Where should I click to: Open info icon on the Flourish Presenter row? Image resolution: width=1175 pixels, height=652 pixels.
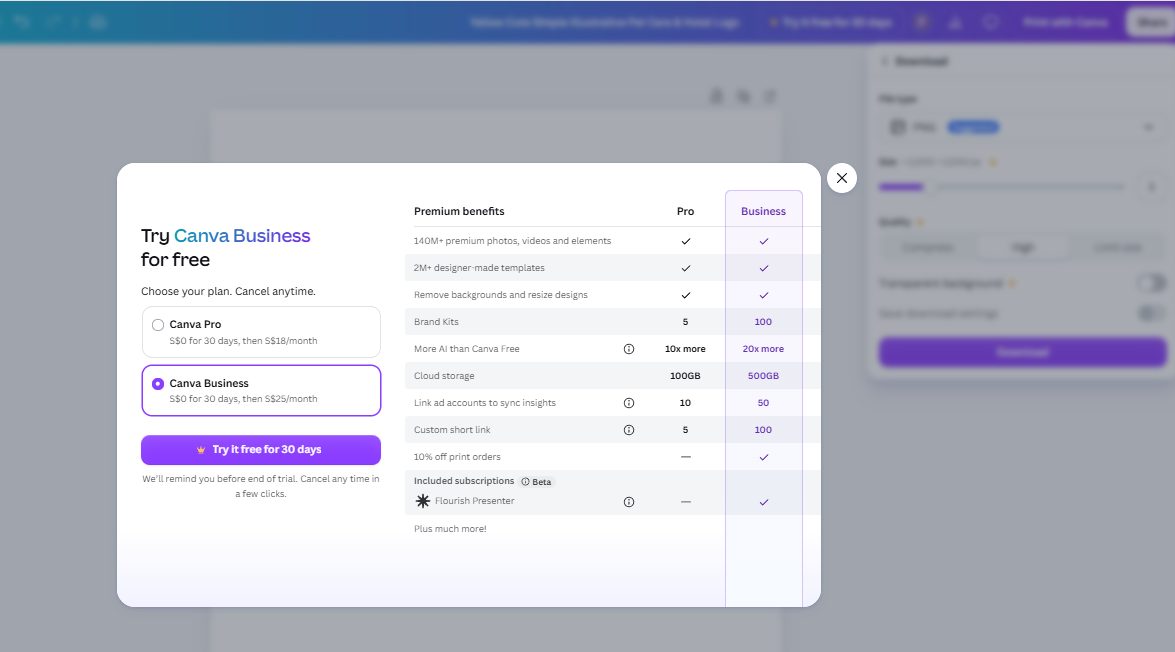(629, 502)
